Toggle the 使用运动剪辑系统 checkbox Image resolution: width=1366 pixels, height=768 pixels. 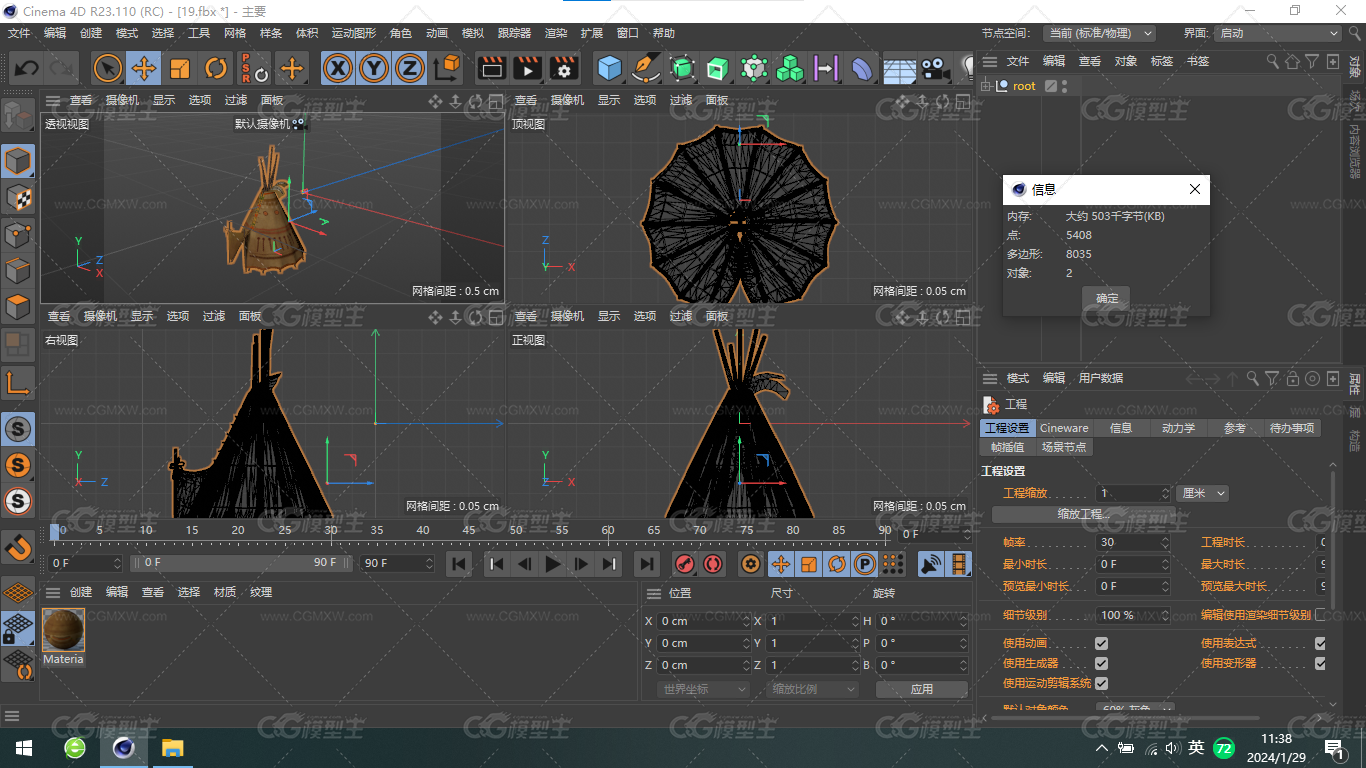1101,683
